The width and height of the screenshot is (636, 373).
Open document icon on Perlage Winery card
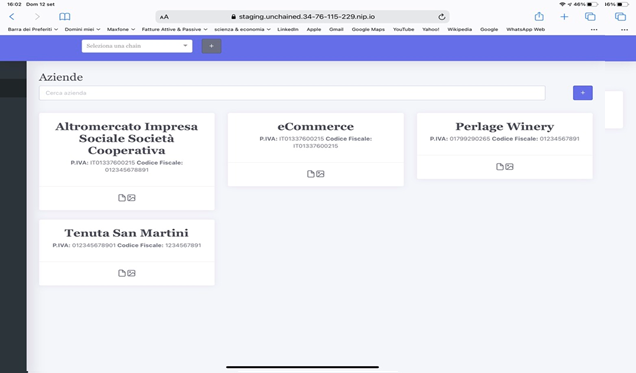(500, 167)
